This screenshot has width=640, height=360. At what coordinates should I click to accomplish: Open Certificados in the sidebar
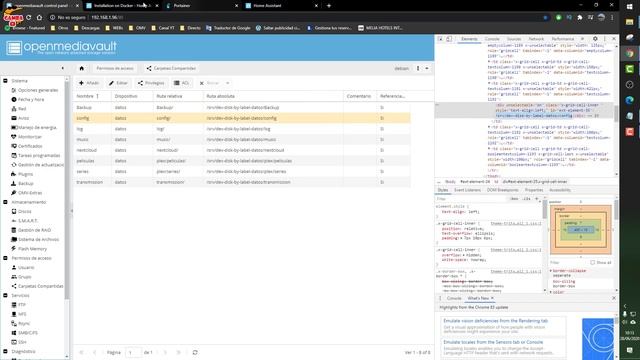(x=30, y=146)
